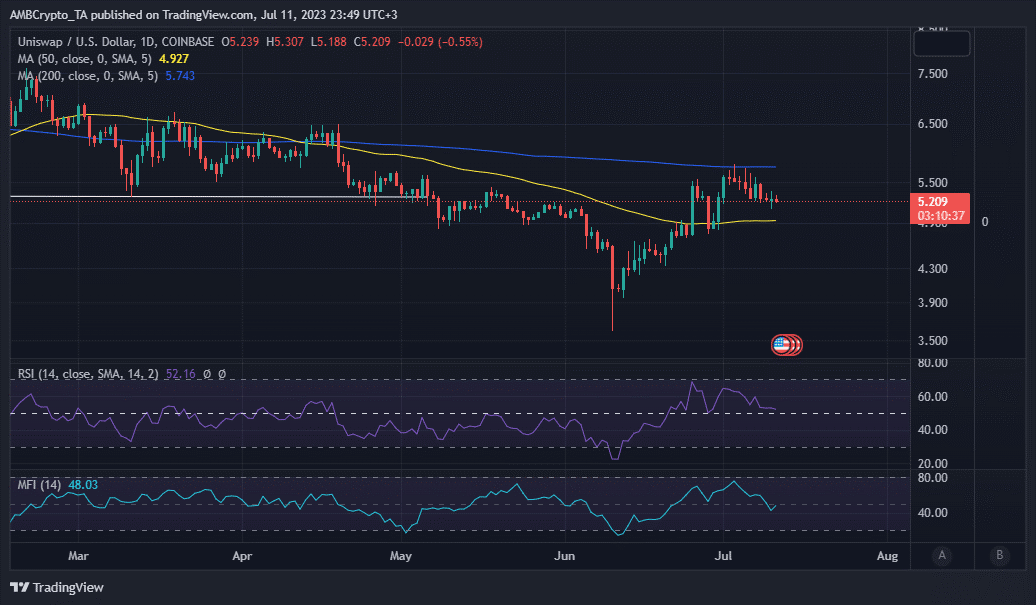The height and width of the screenshot is (605, 1036).
Task: Click the RSI (14, close, SMA, 14, 2) legend
Action: [88, 374]
